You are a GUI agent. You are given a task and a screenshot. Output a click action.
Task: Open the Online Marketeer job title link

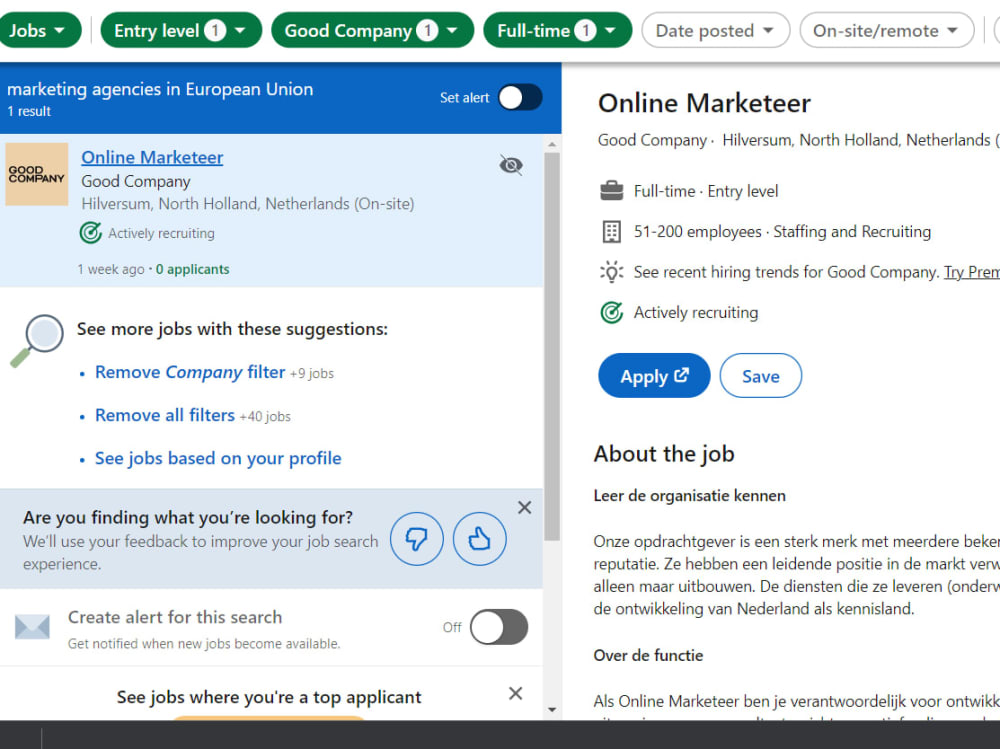click(152, 157)
